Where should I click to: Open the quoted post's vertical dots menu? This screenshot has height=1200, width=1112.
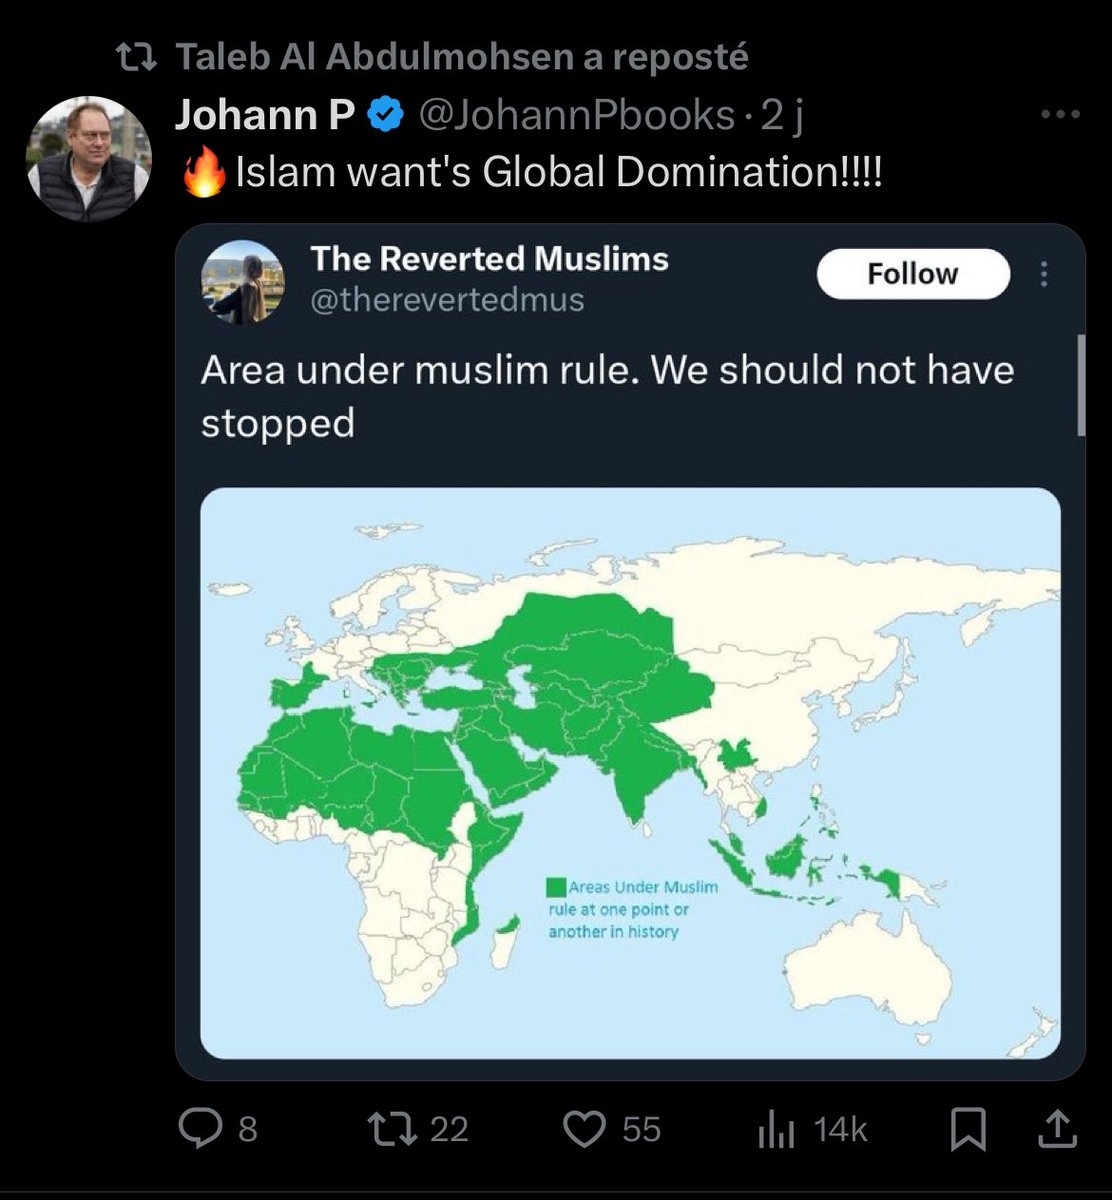click(x=1044, y=274)
